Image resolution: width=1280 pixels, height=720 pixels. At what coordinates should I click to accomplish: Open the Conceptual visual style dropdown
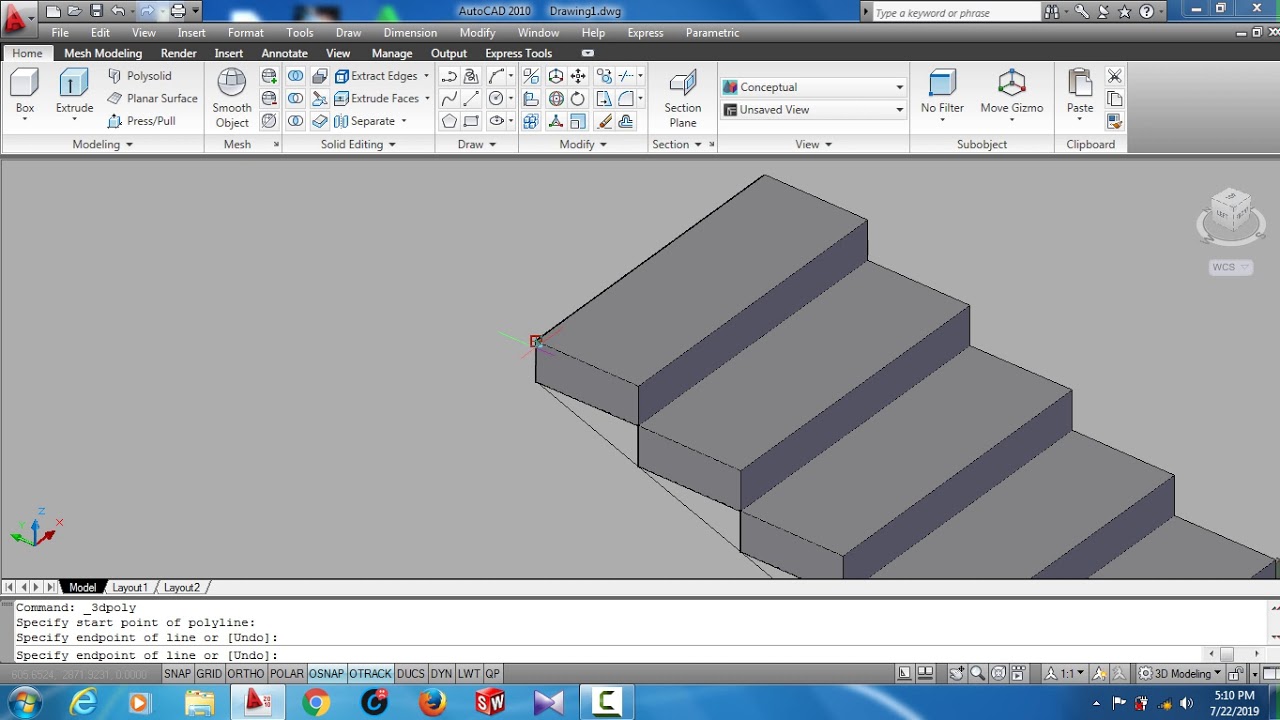click(813, 87)
